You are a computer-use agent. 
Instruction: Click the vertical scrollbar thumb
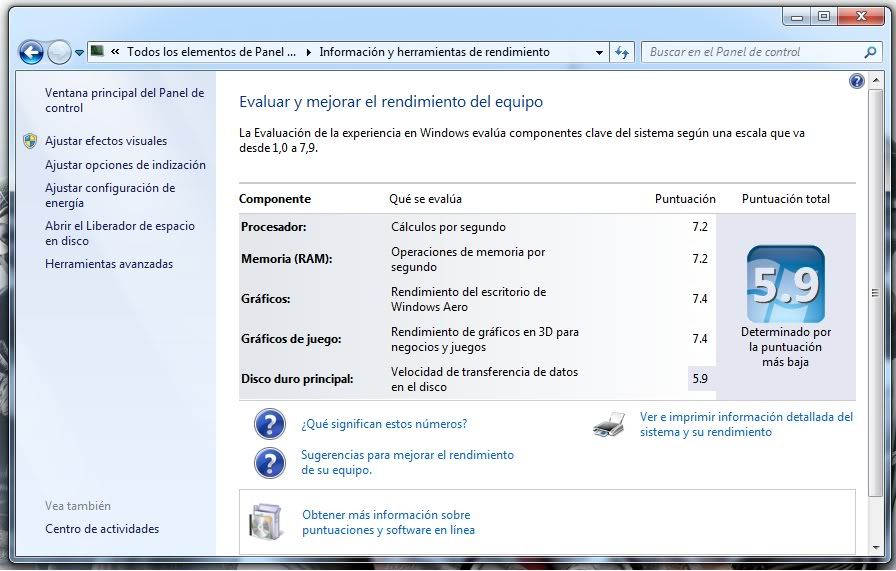[x=875, y=293]
